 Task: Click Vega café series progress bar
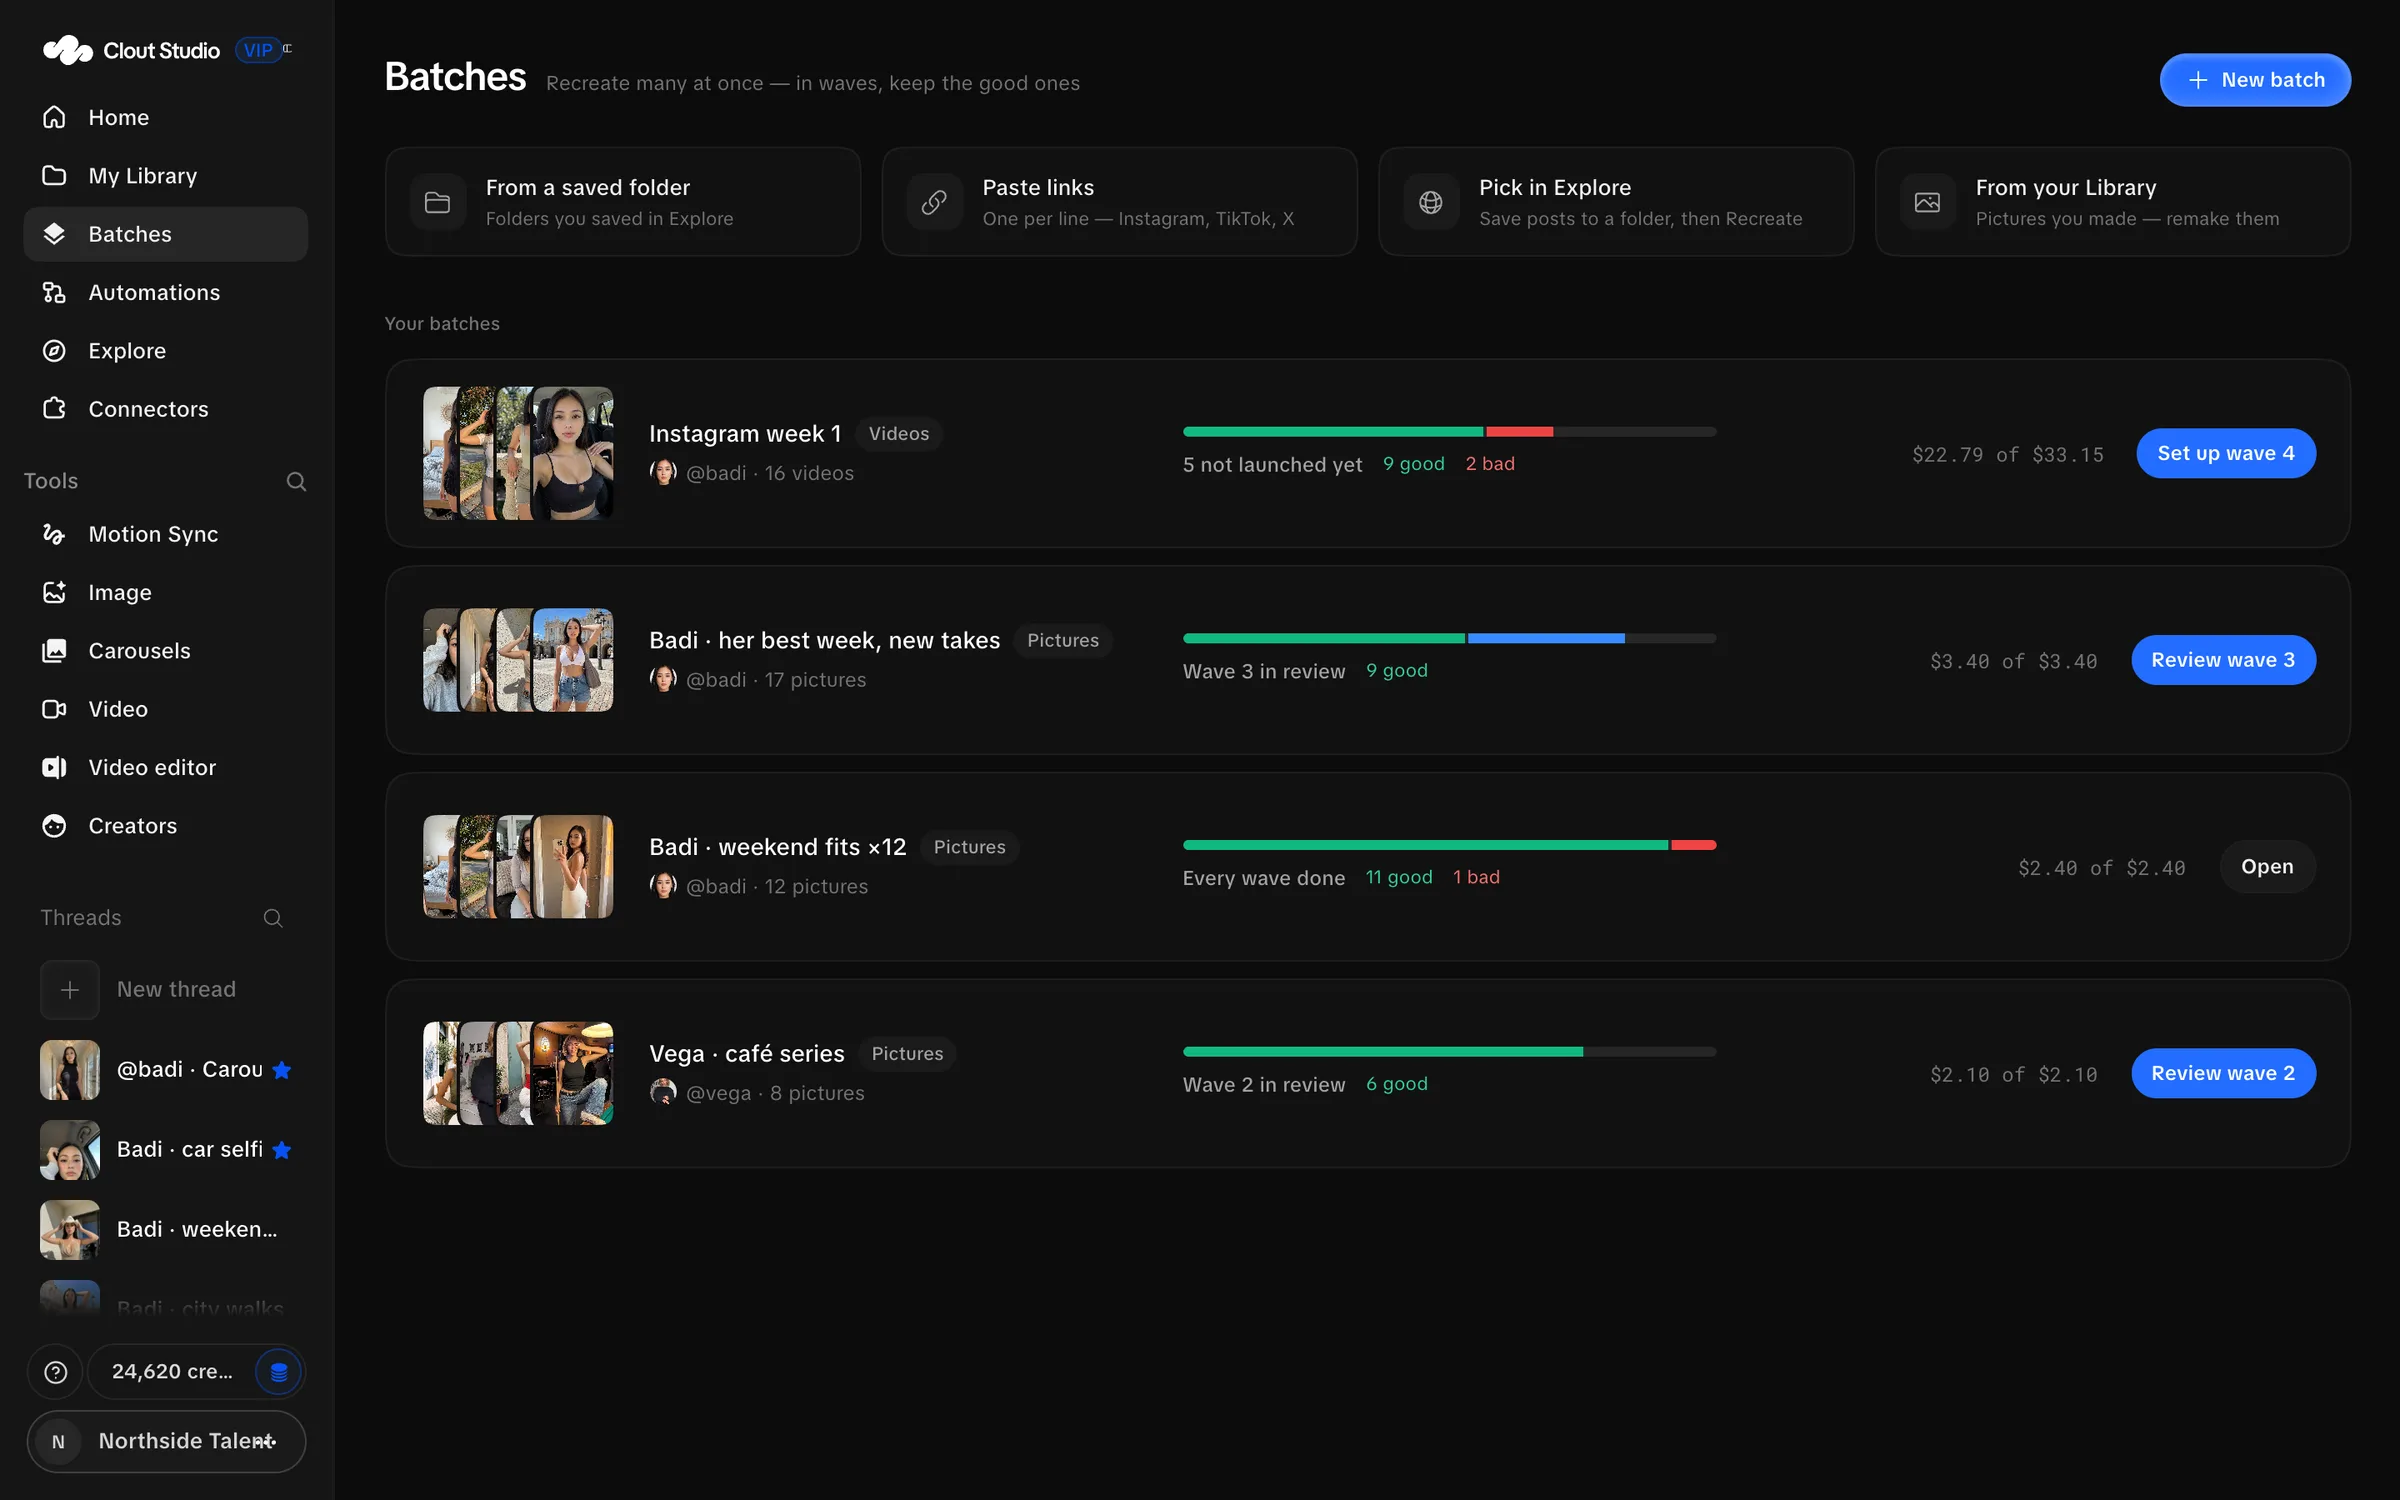pyautogui.click(x=1449, y=1051)
